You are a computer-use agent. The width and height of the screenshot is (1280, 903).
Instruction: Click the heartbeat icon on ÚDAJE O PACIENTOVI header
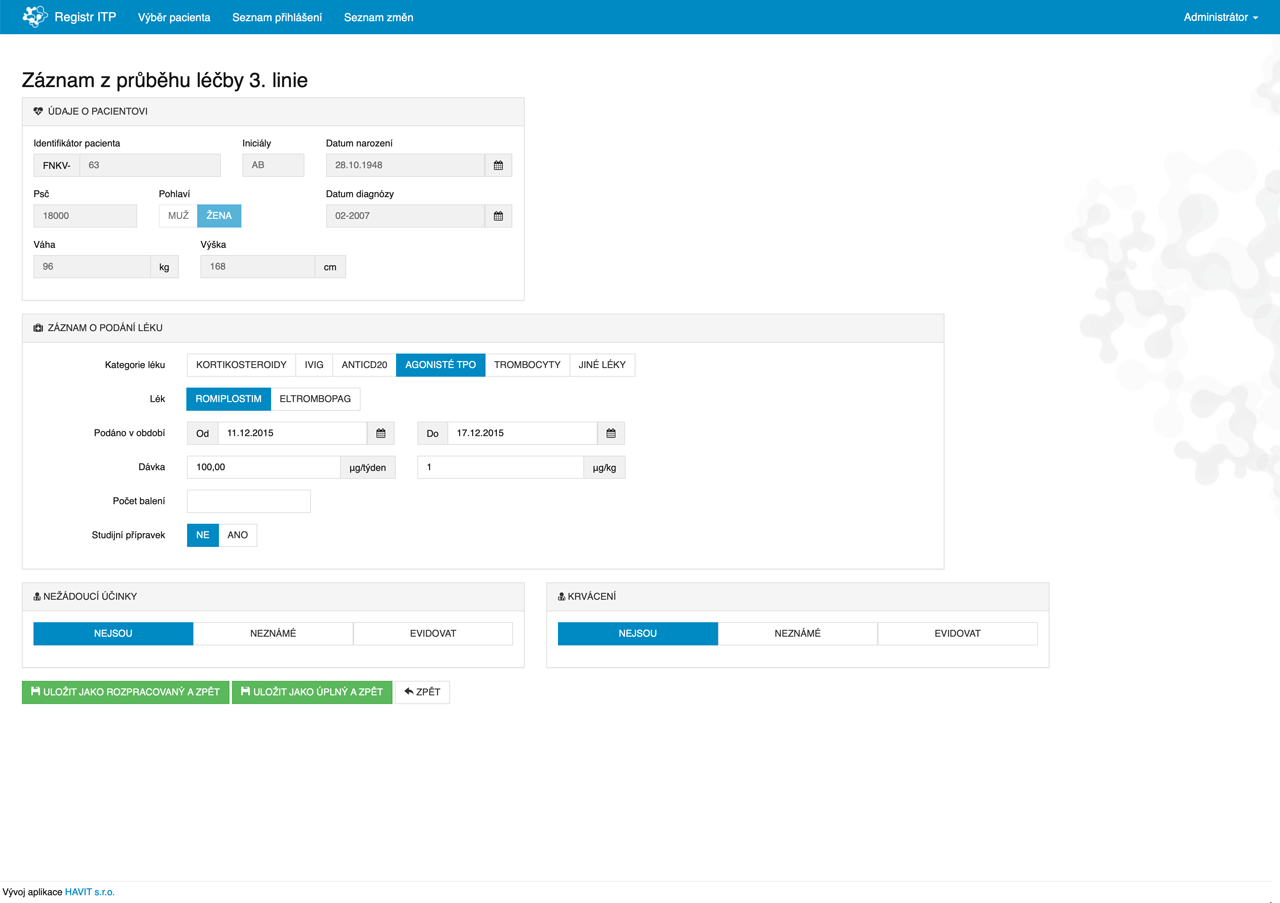point(39,111)
